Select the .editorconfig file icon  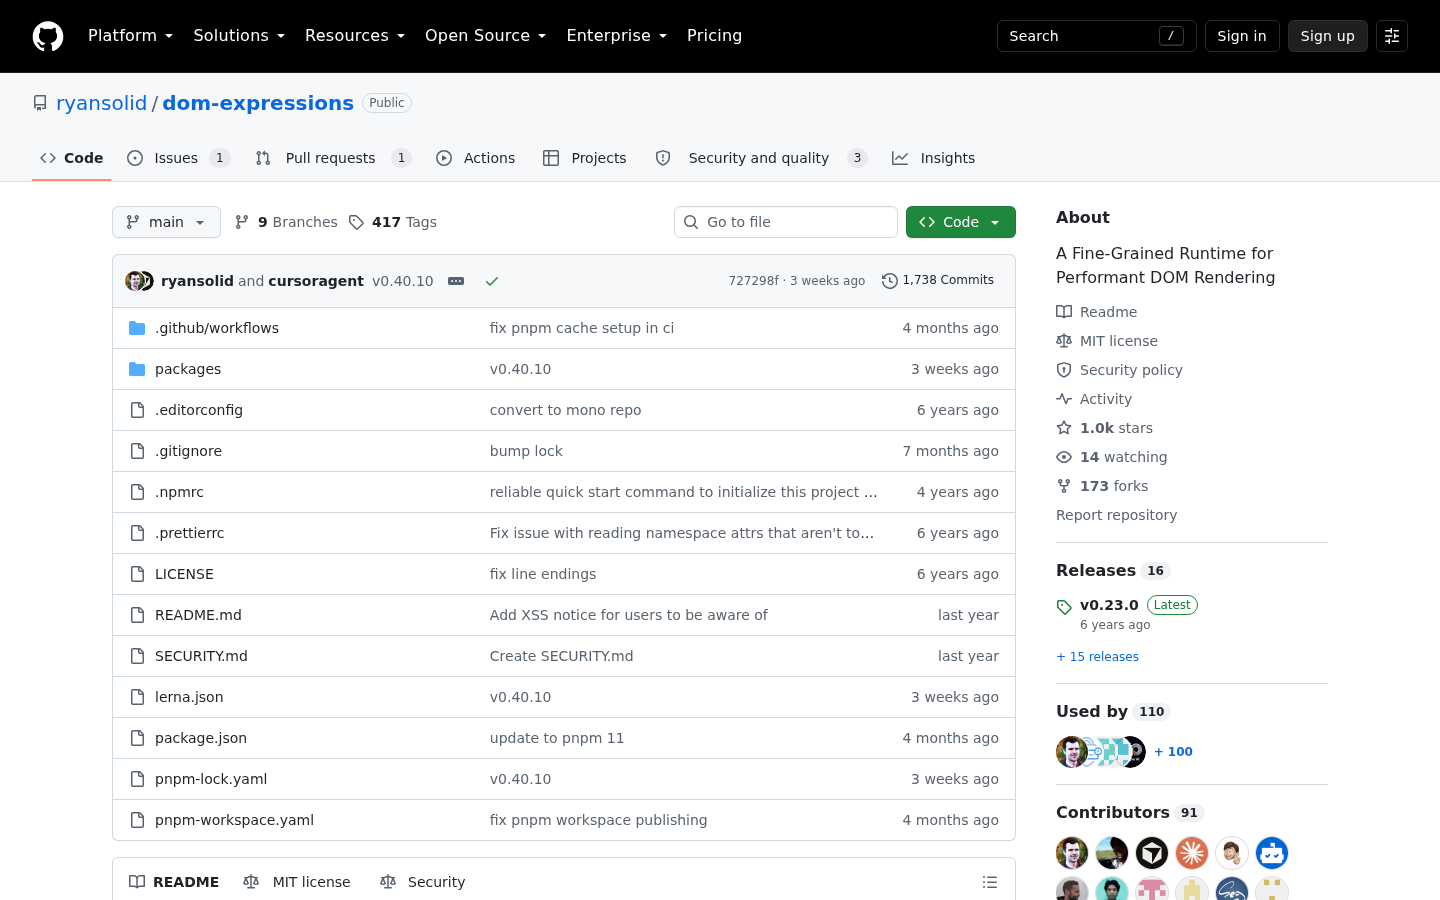coord(137,410)
